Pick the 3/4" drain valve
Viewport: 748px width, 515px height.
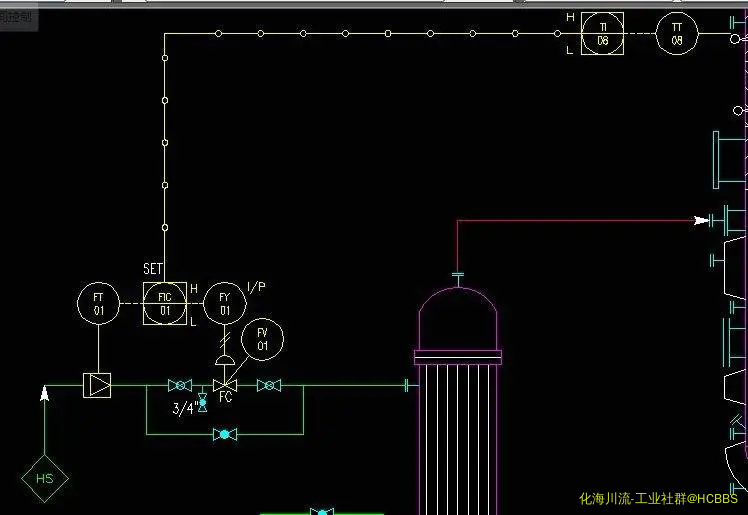pyautogui.click(x=202, y=402)
